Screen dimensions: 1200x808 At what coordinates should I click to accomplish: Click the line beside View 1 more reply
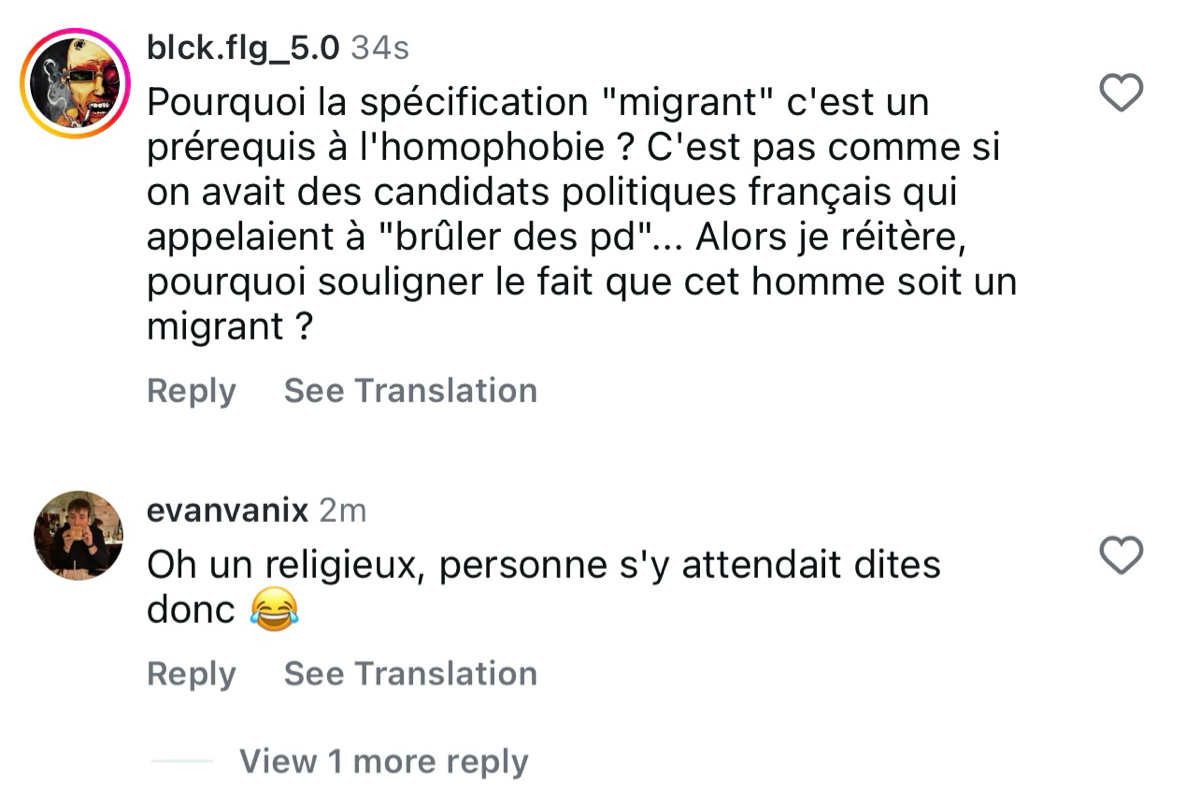click(181, 762)
